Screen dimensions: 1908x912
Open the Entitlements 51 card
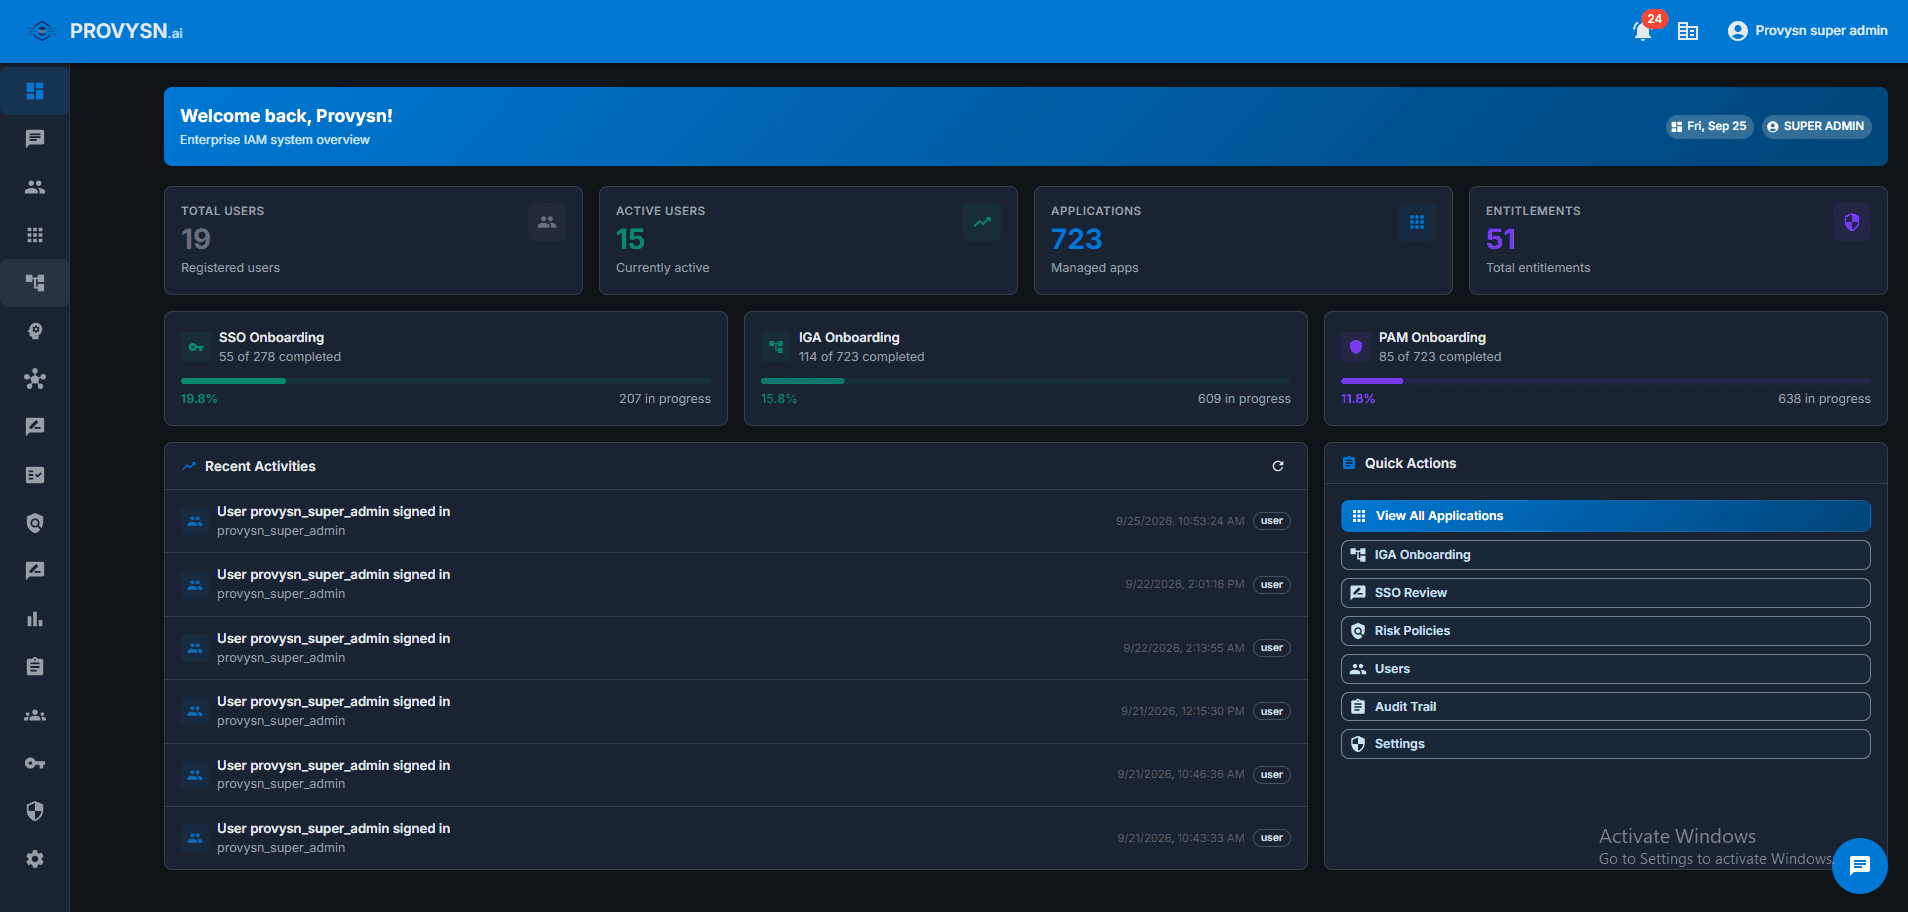1678,240
